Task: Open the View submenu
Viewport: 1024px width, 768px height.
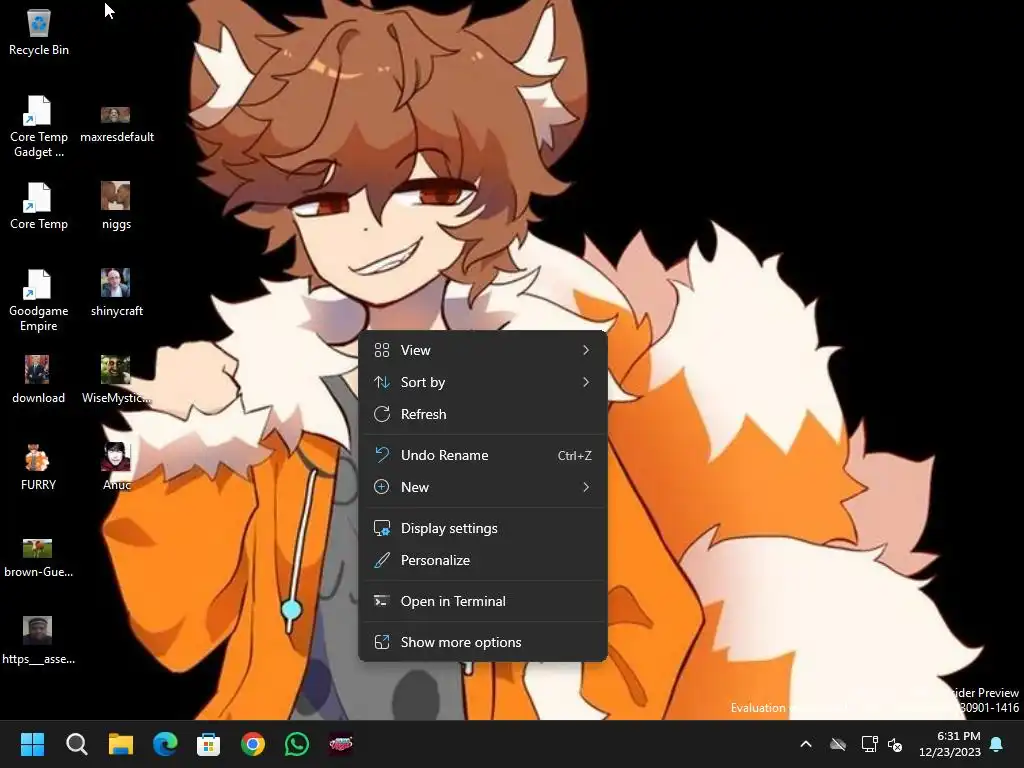Action: point(483,350)
